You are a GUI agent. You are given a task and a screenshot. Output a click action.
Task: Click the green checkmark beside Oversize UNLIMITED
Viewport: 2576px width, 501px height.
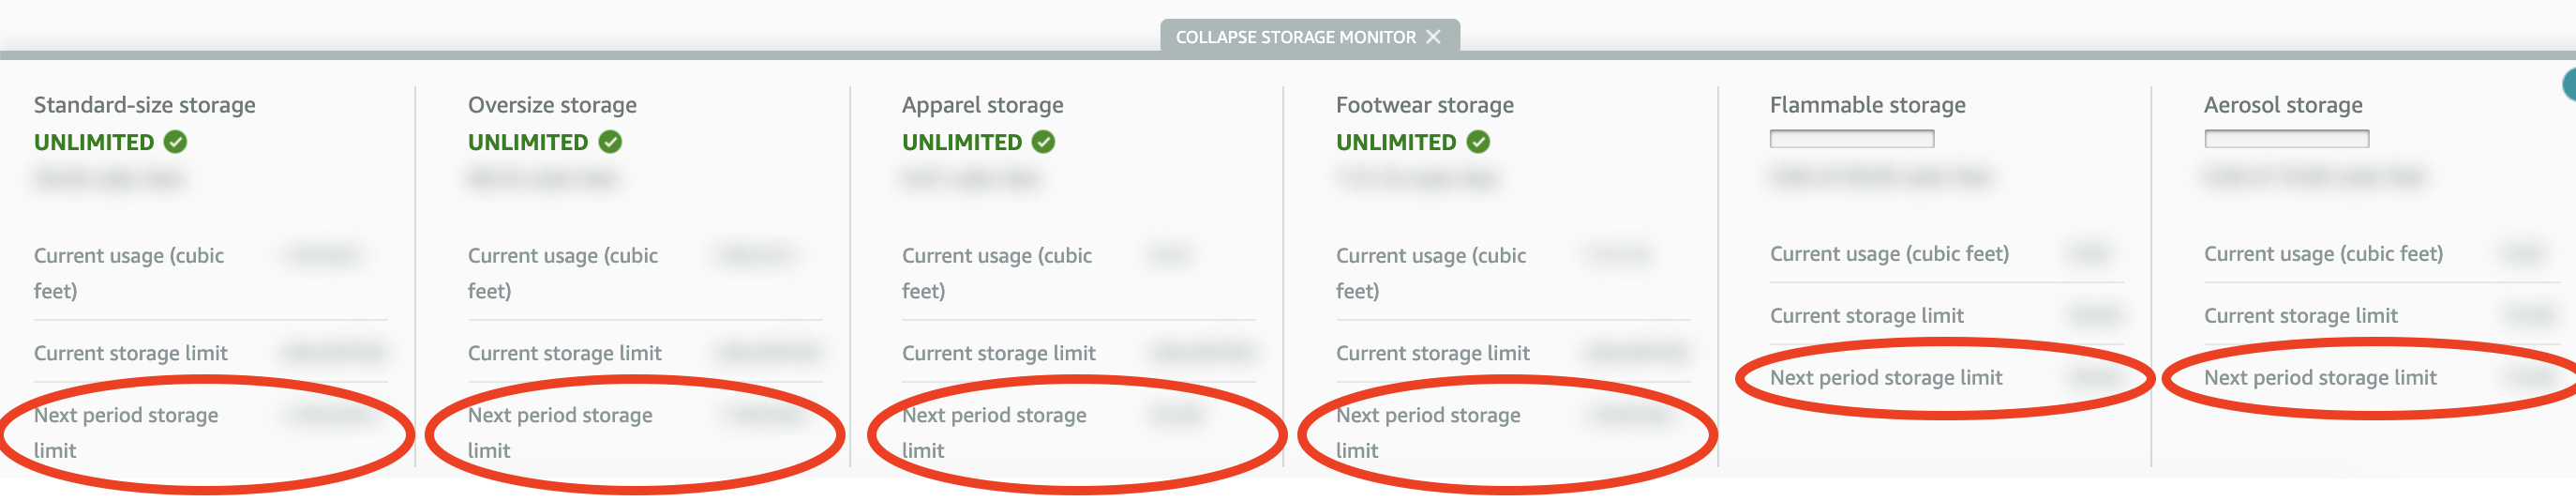coord(610,142)
